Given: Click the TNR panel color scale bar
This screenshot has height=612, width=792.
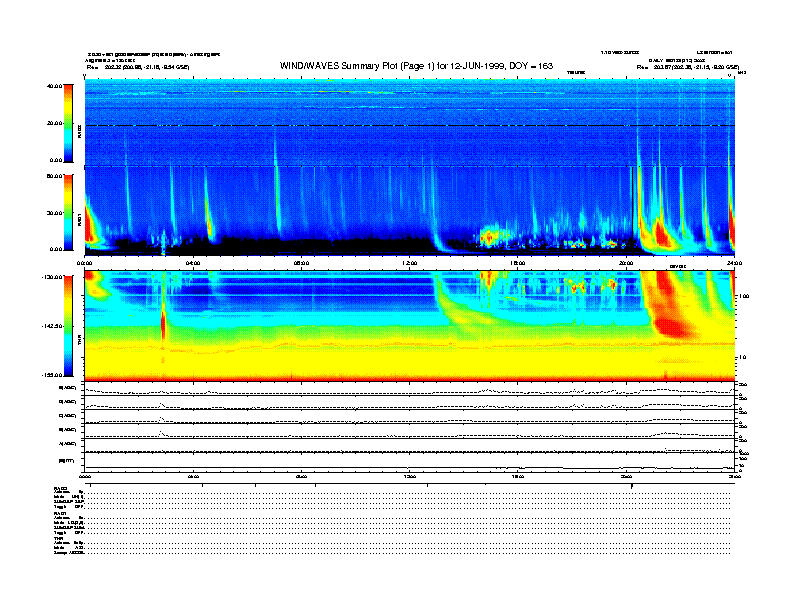Looking at the screenshot, I should 68,326.
